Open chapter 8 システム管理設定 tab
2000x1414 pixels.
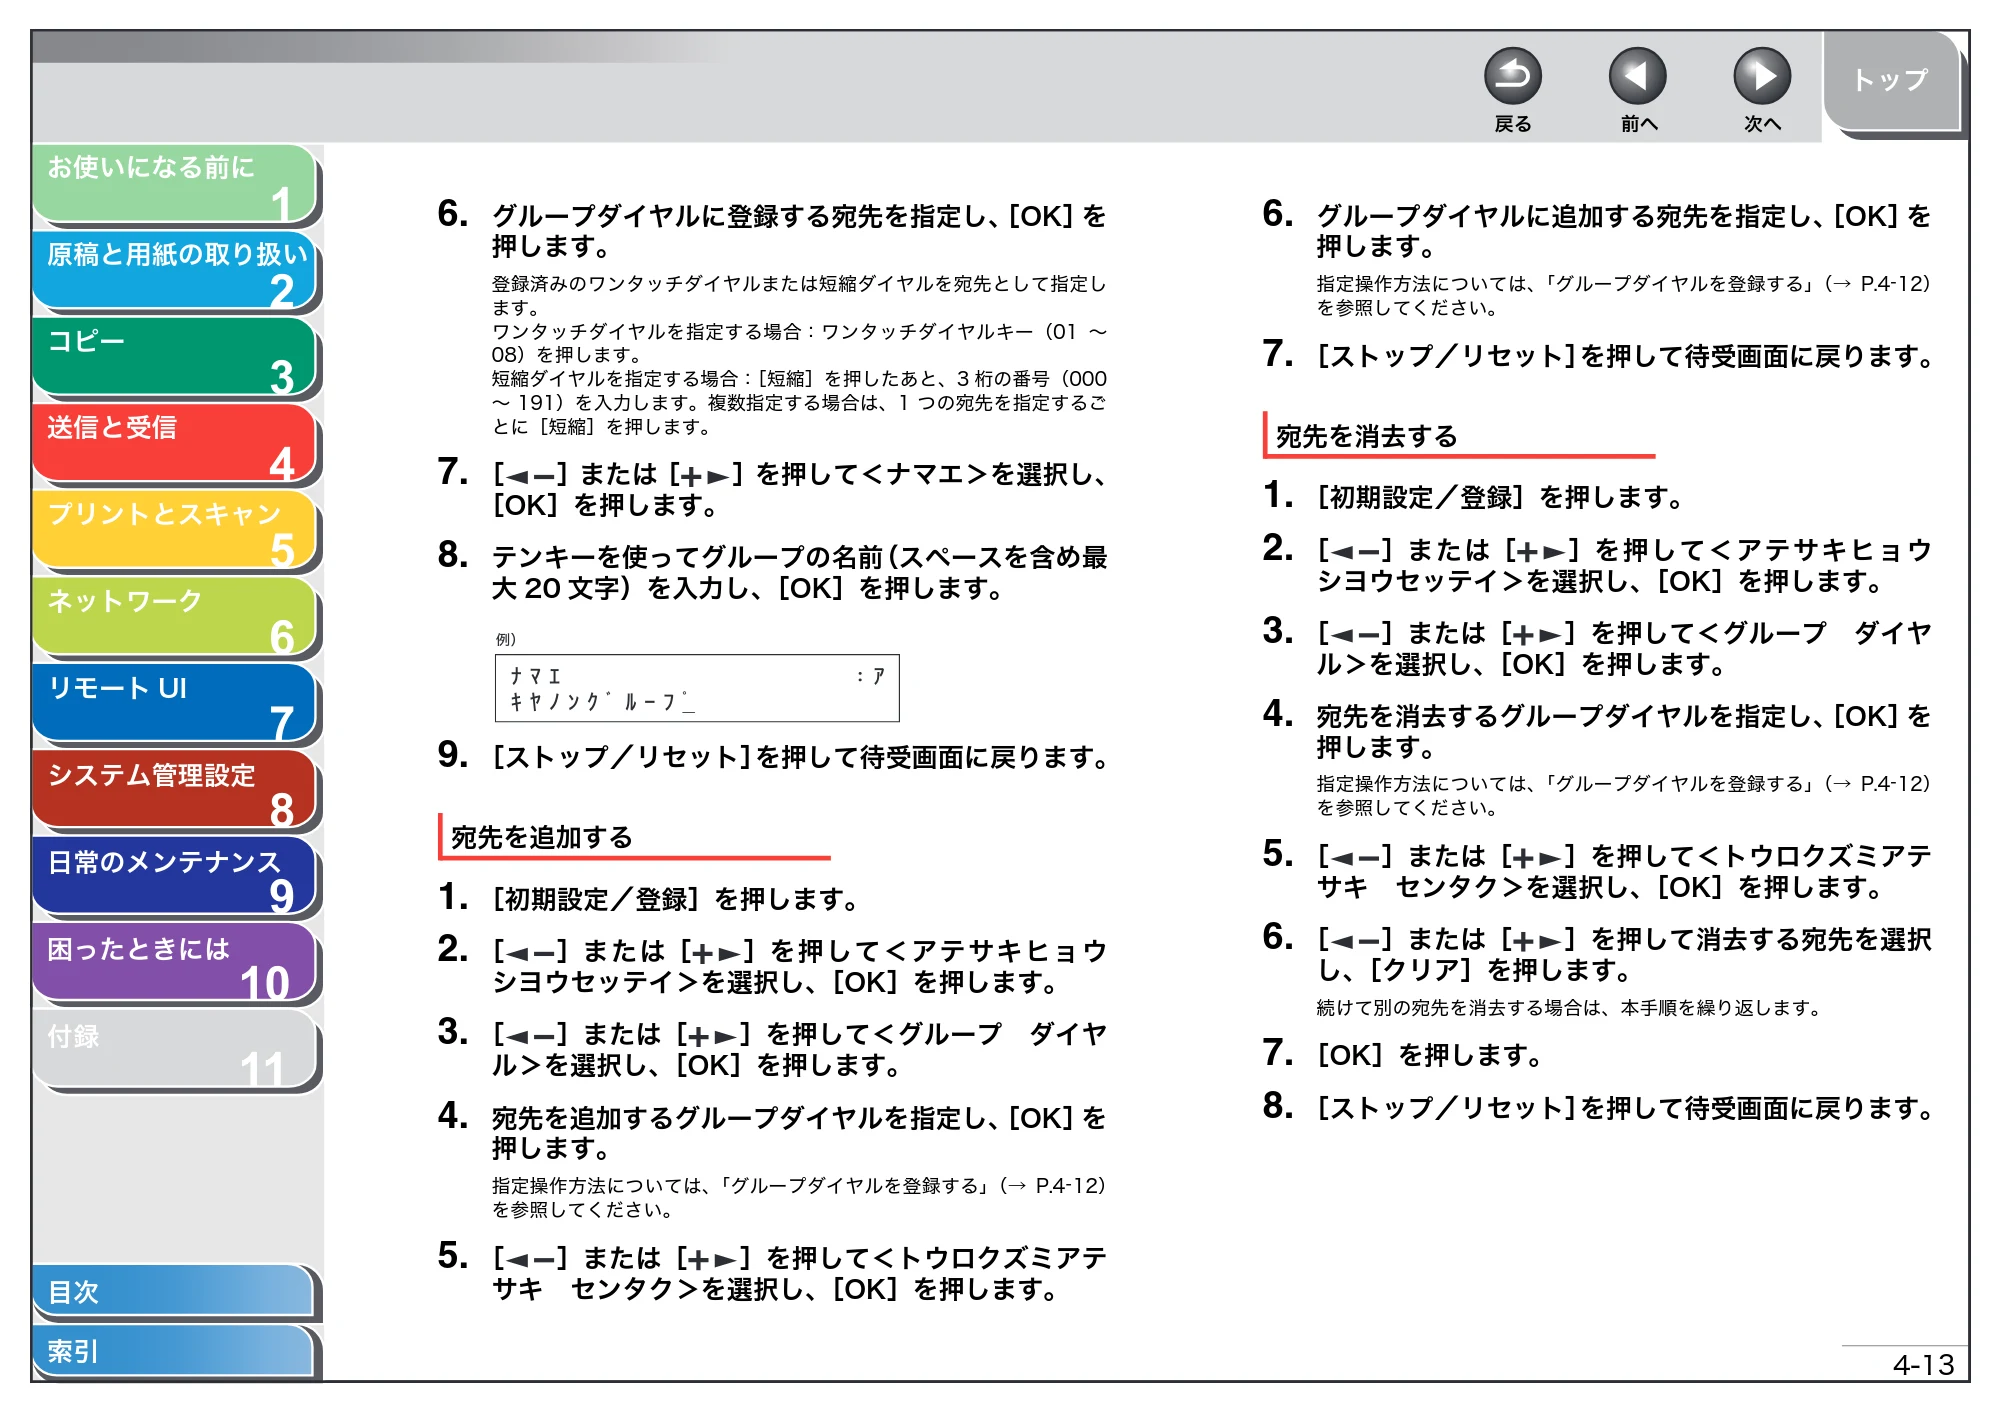175,790
